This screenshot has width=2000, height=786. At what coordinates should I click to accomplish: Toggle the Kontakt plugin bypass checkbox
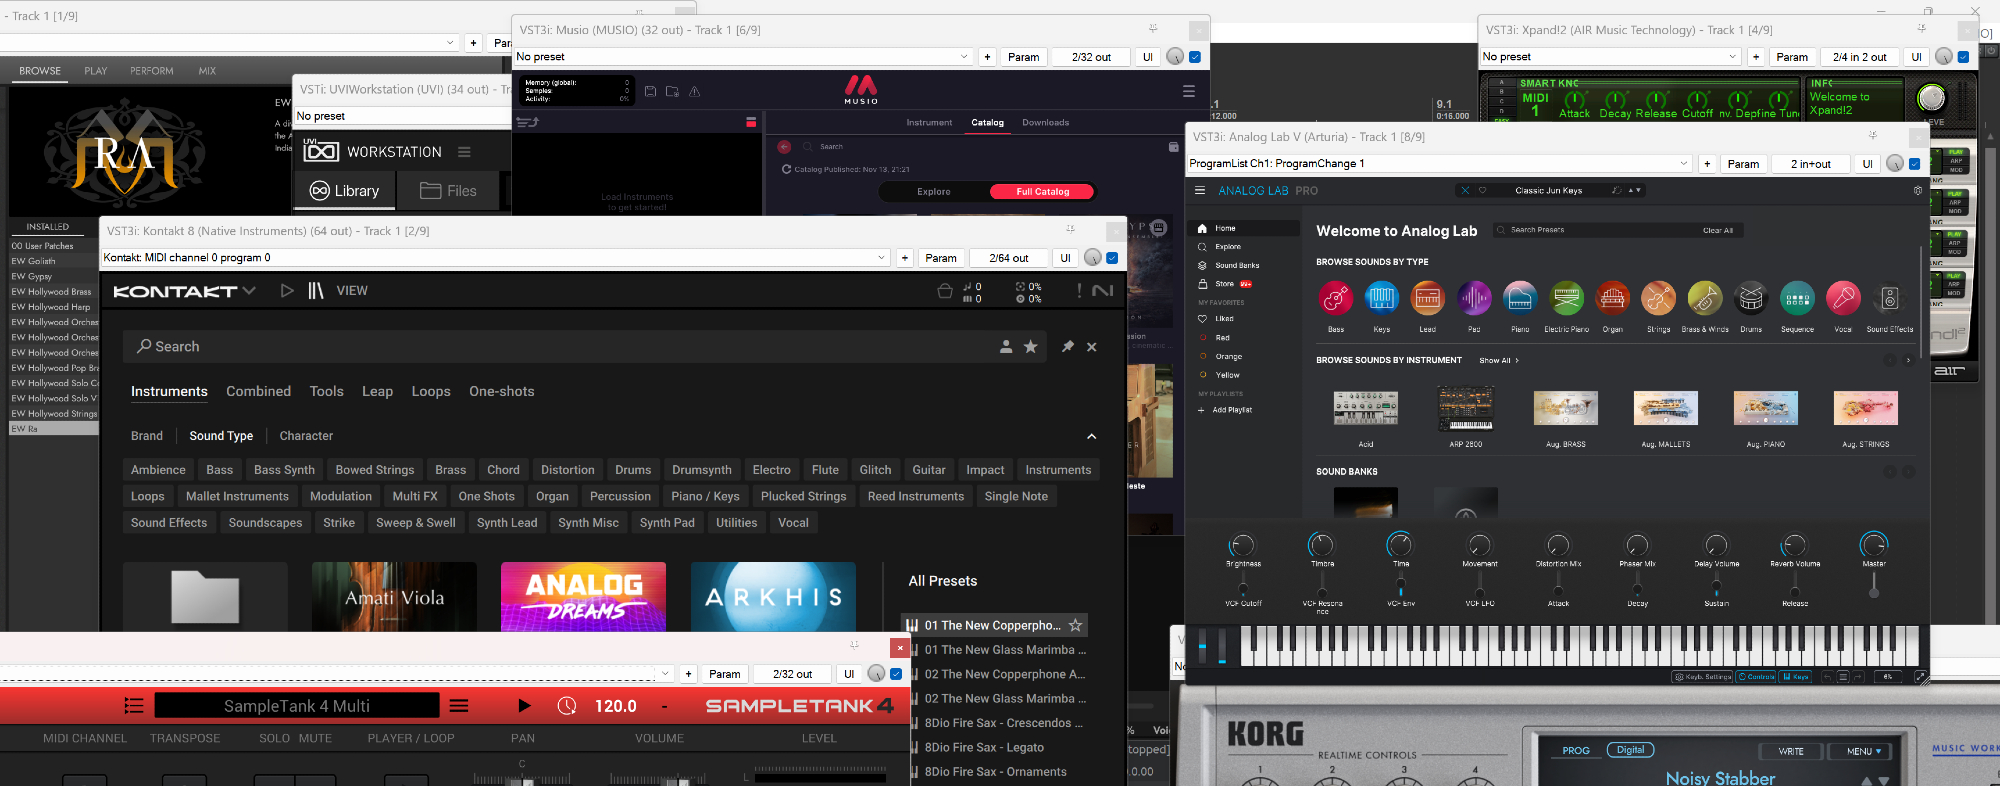(x=1112, y=258)
